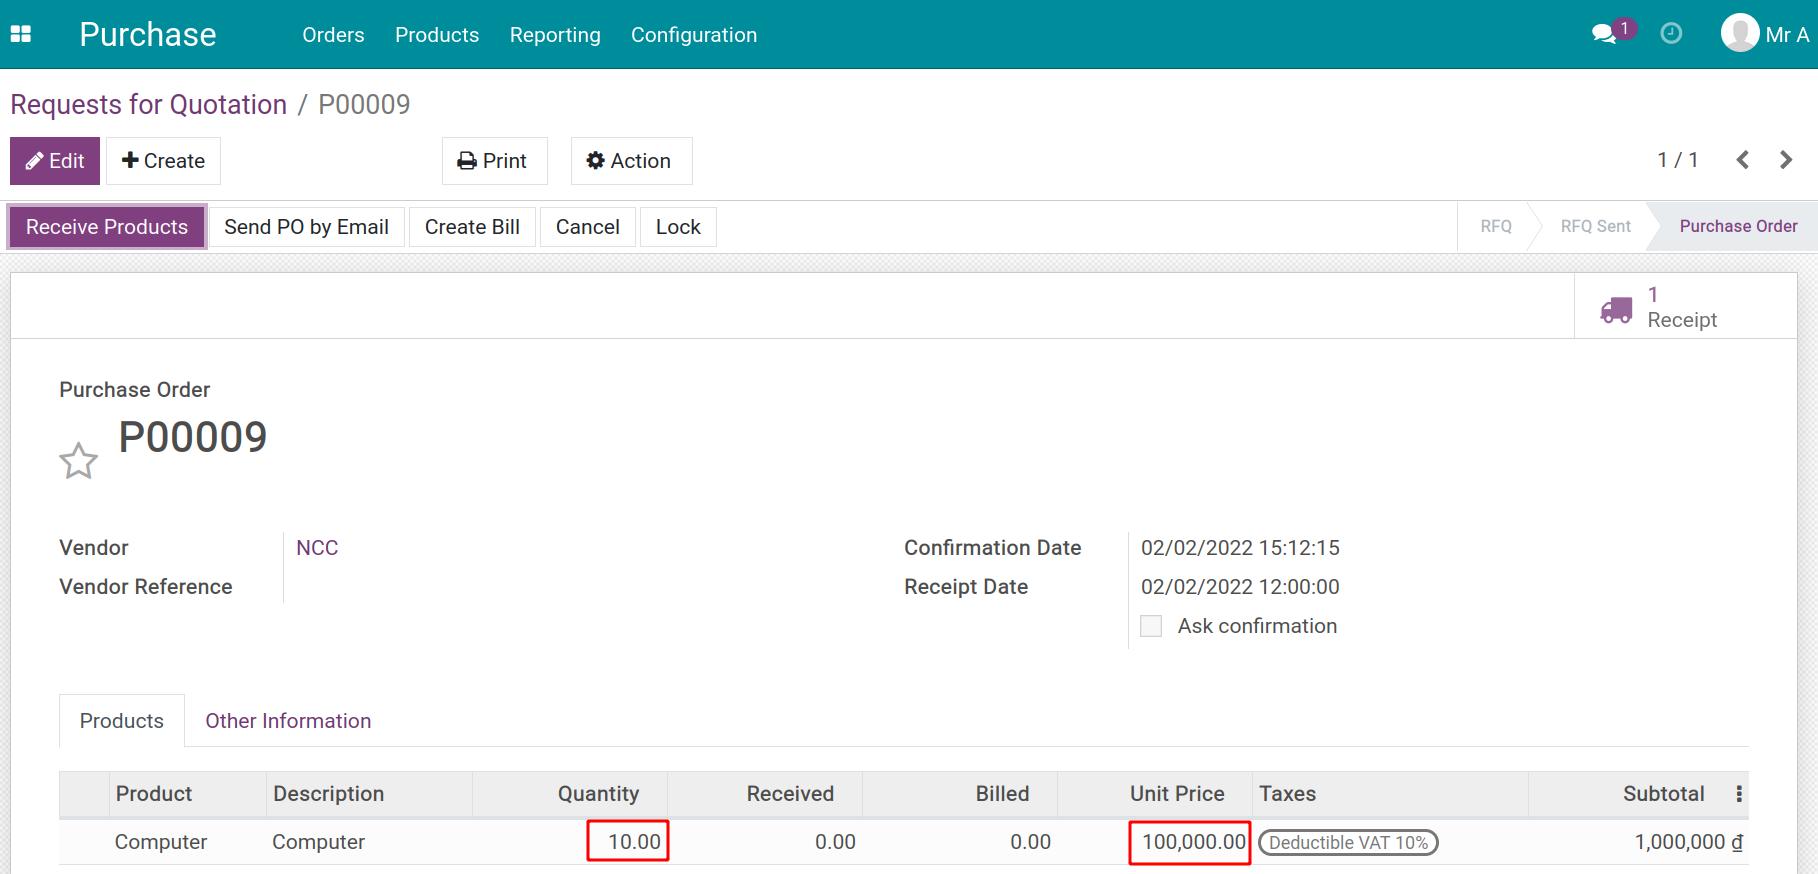Click the Computer product cell
Image resolution: width=1818 pixels, height=874 pixels.
pos(161,842)
